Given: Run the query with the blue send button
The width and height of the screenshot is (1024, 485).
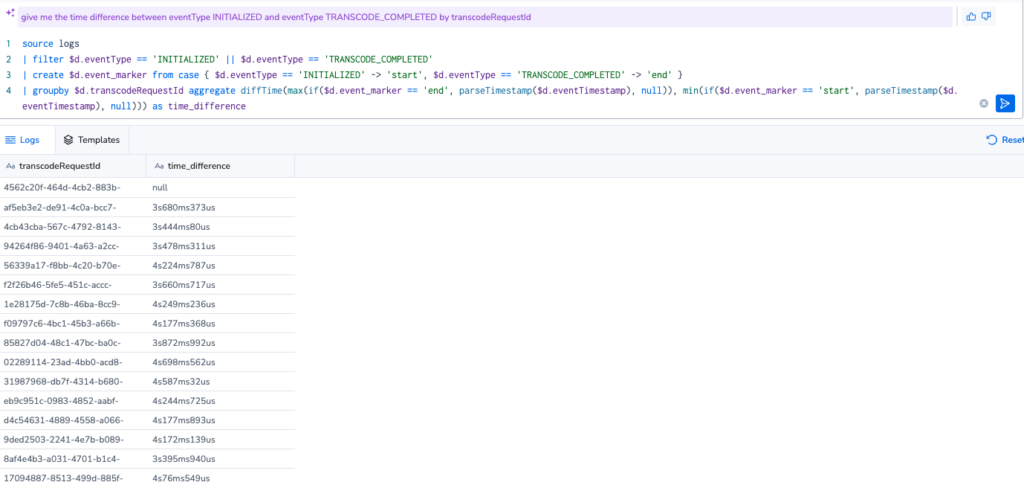Looking at the screenshot, I should tap(1005, 103).
